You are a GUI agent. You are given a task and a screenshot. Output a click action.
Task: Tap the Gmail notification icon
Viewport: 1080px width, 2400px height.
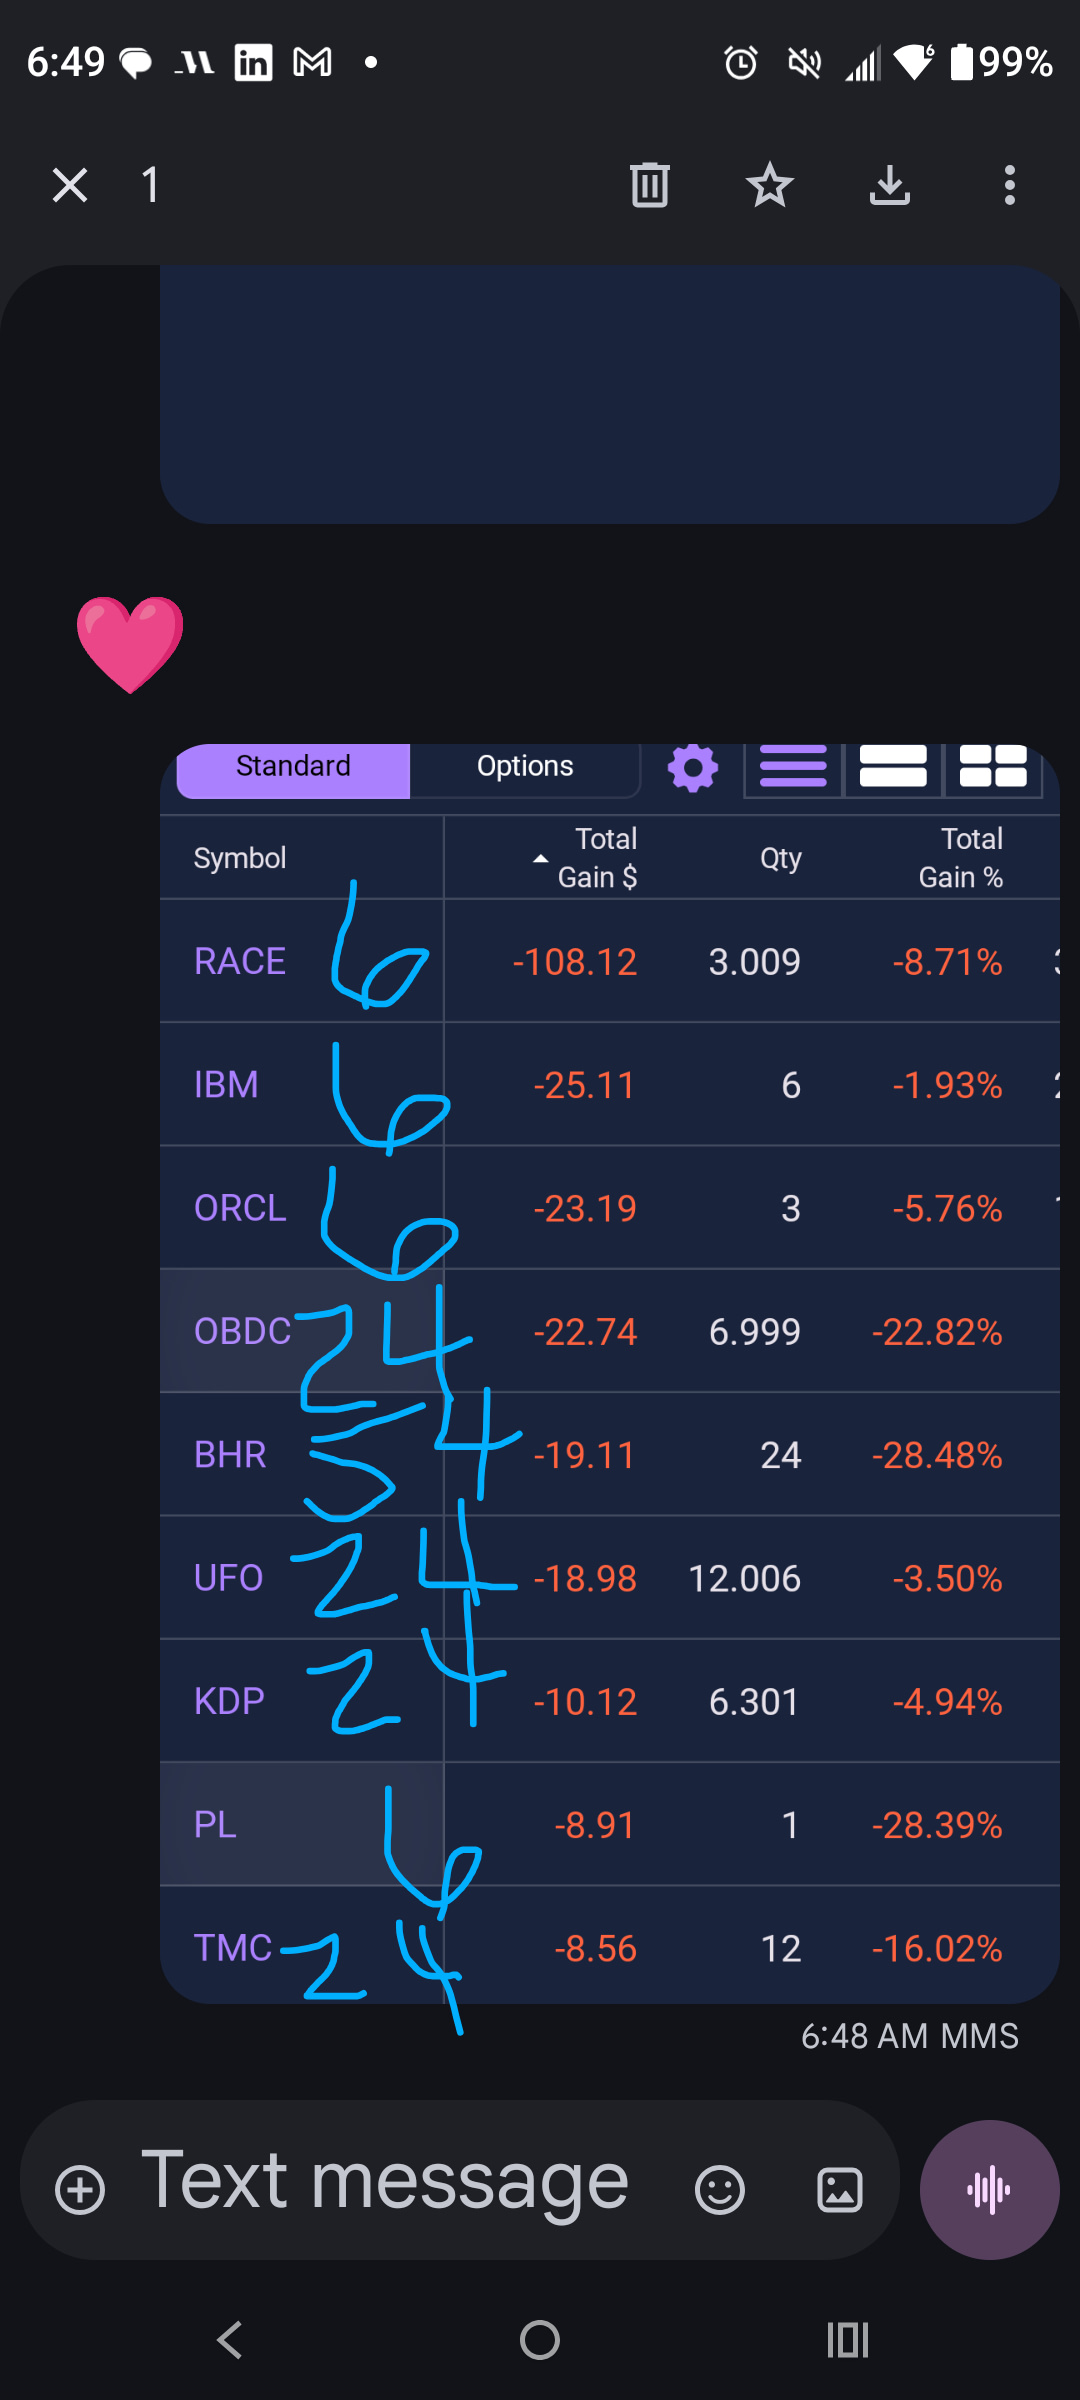(x=312, y=63)
